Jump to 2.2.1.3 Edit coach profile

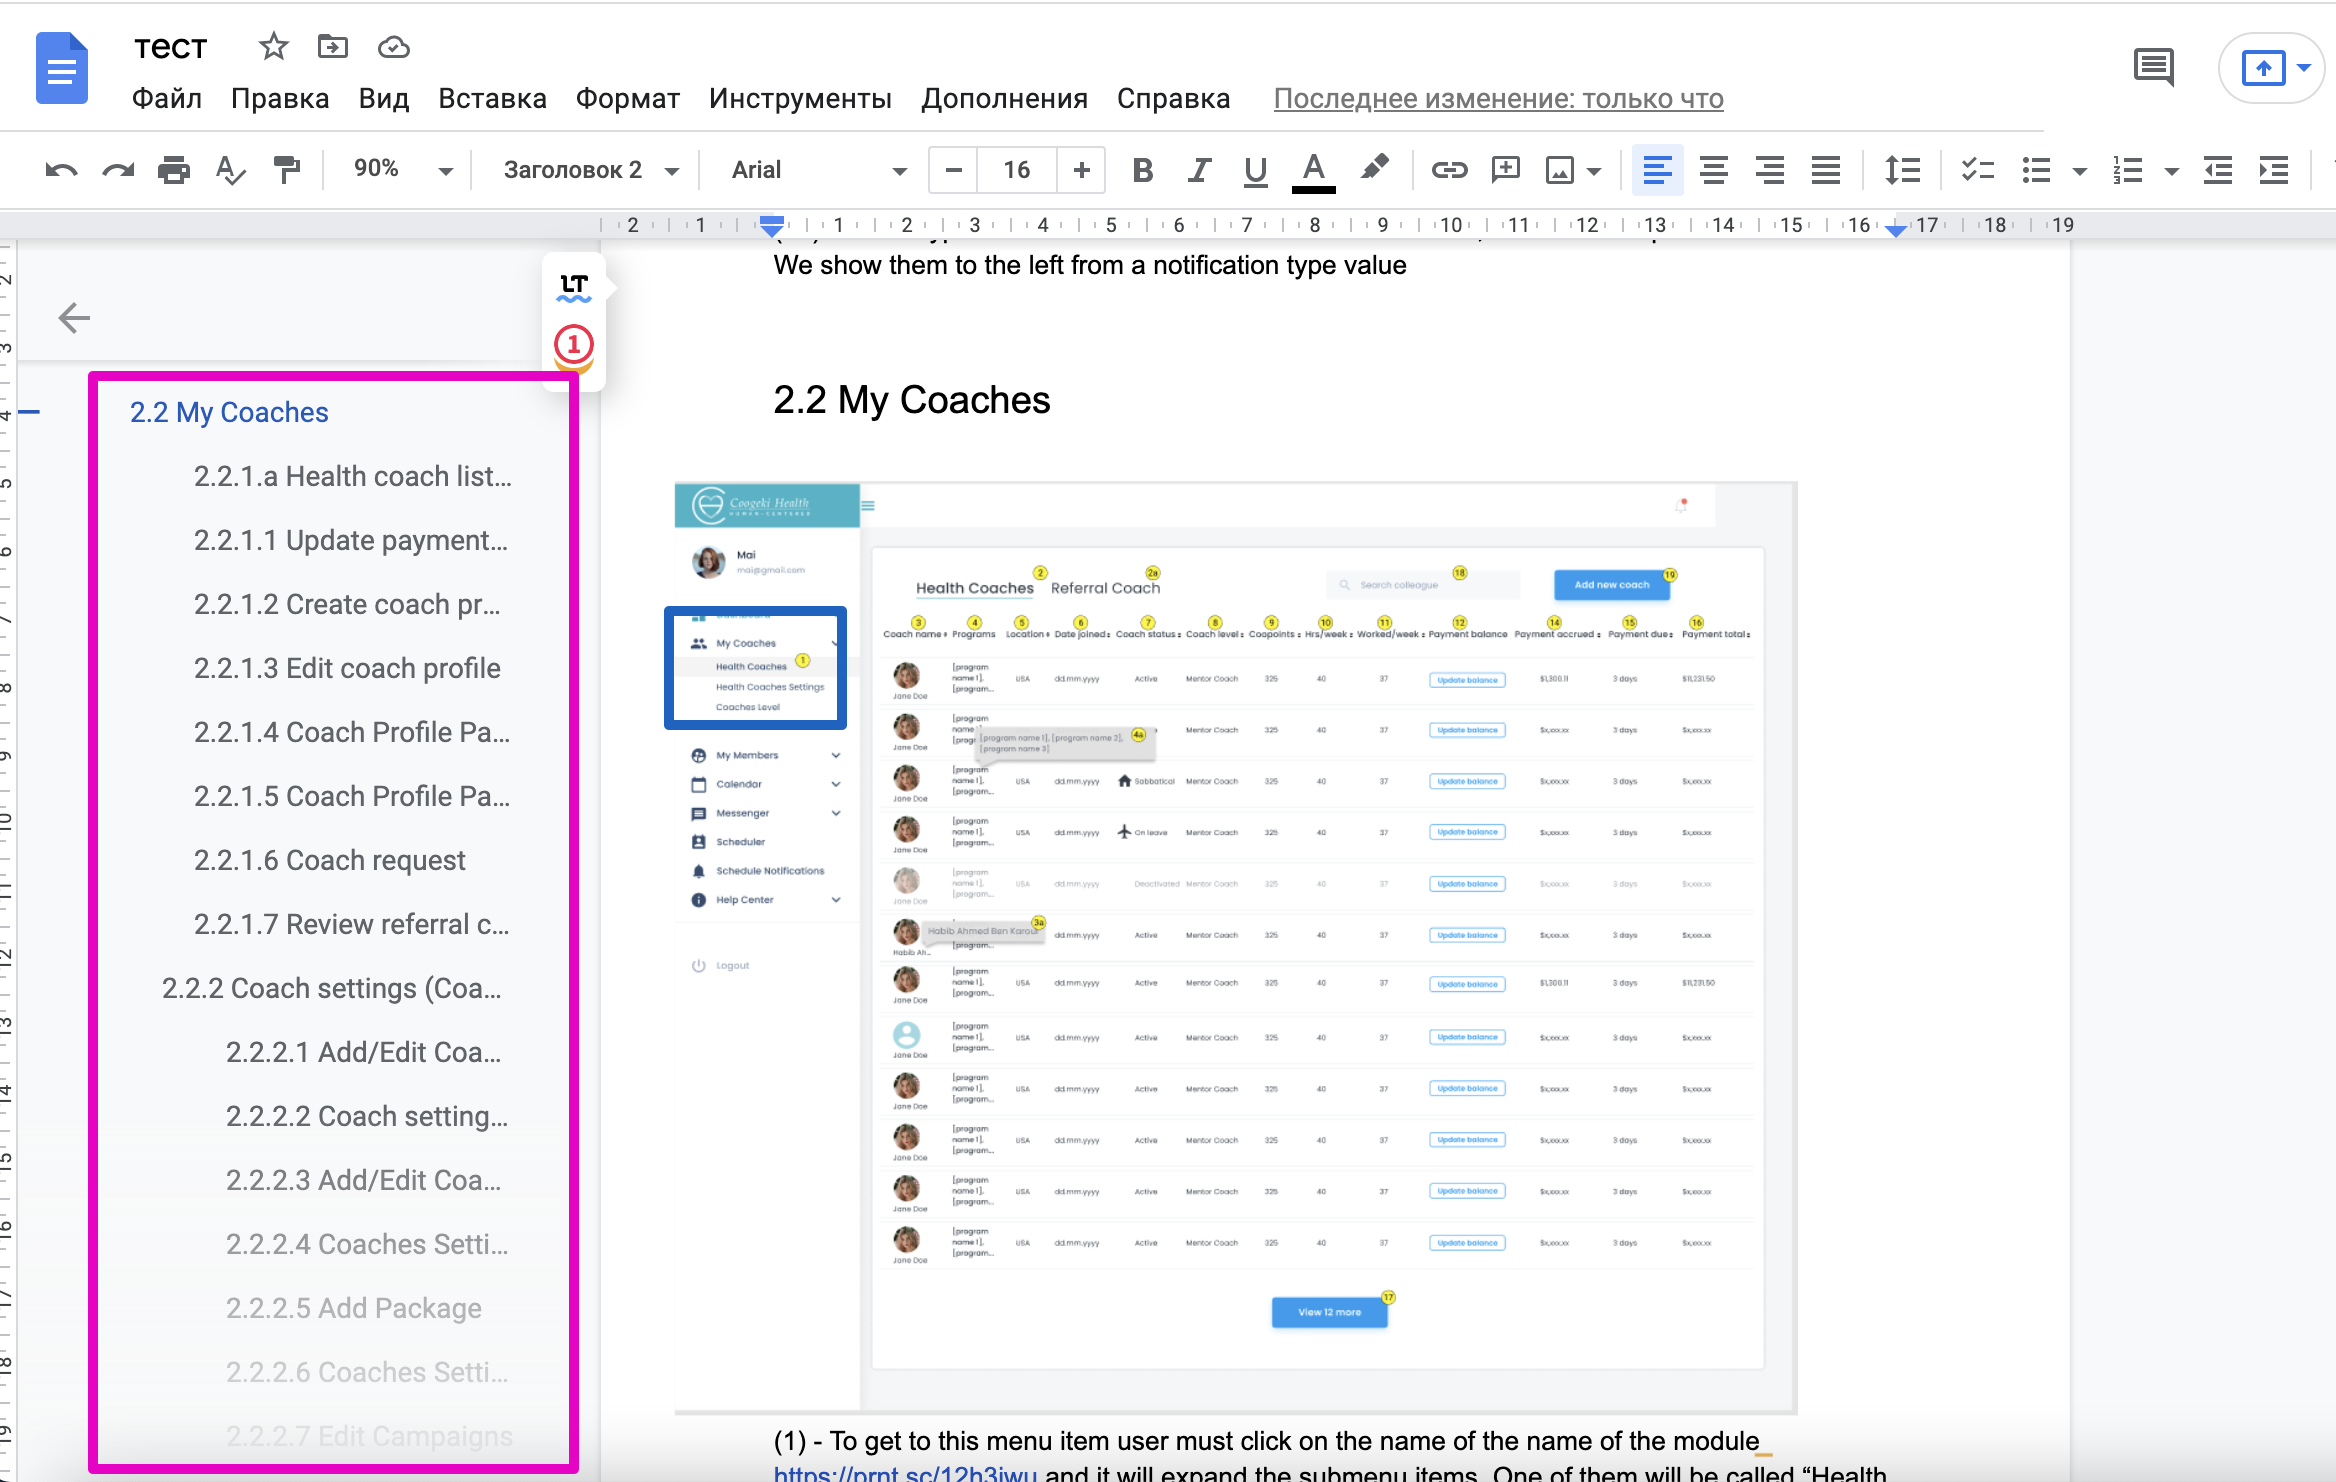[347, 668]
